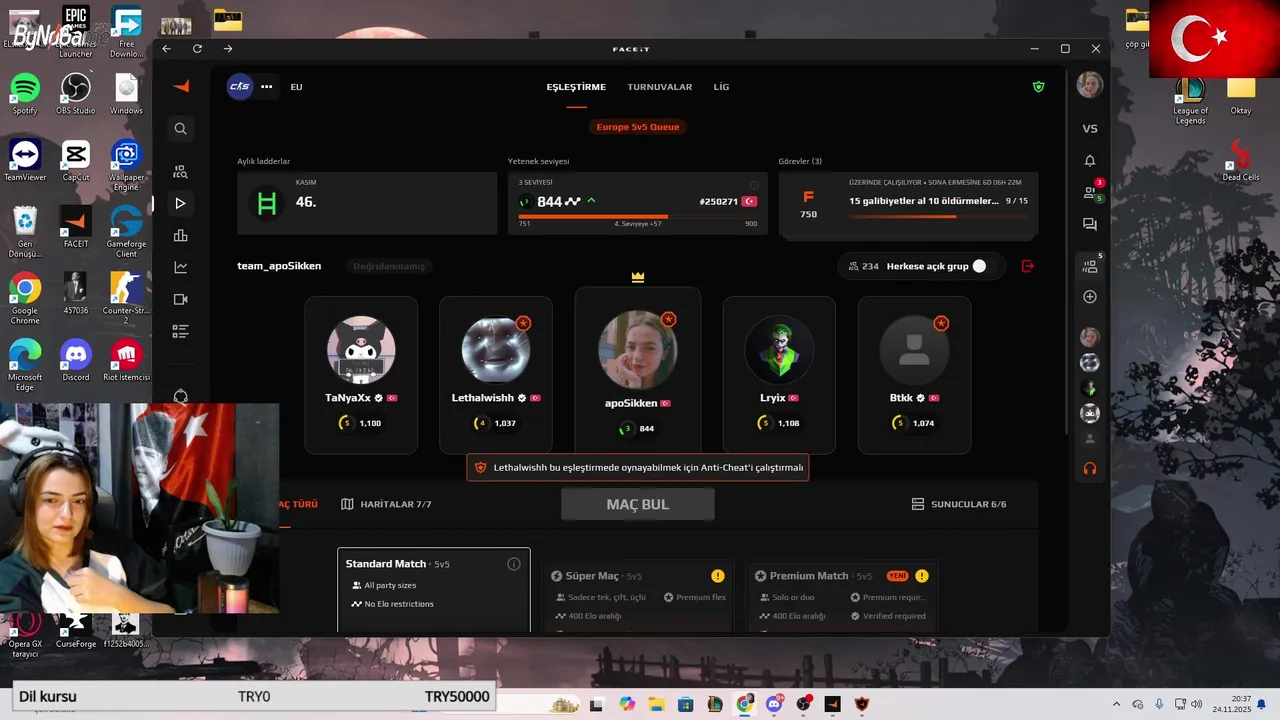Select the play matchmaking sidebar icon
The width and height of the screenshot is (1280, 720).
[x=180, y=203]
